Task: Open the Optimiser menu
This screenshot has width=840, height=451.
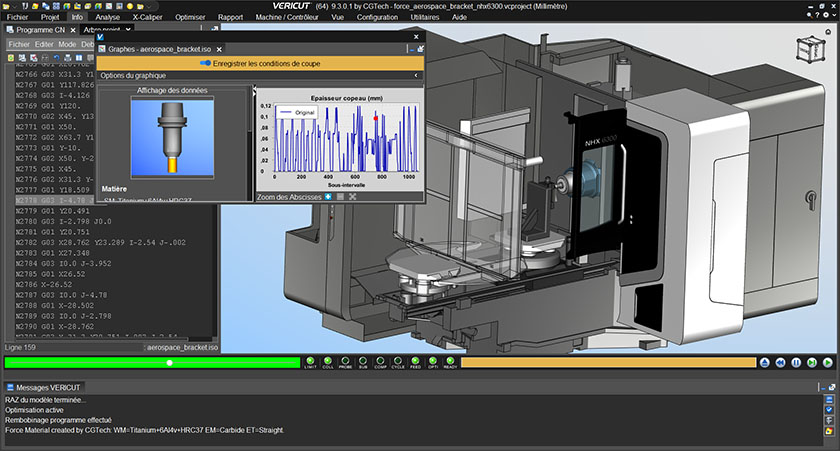Action: tap(189, 17)
